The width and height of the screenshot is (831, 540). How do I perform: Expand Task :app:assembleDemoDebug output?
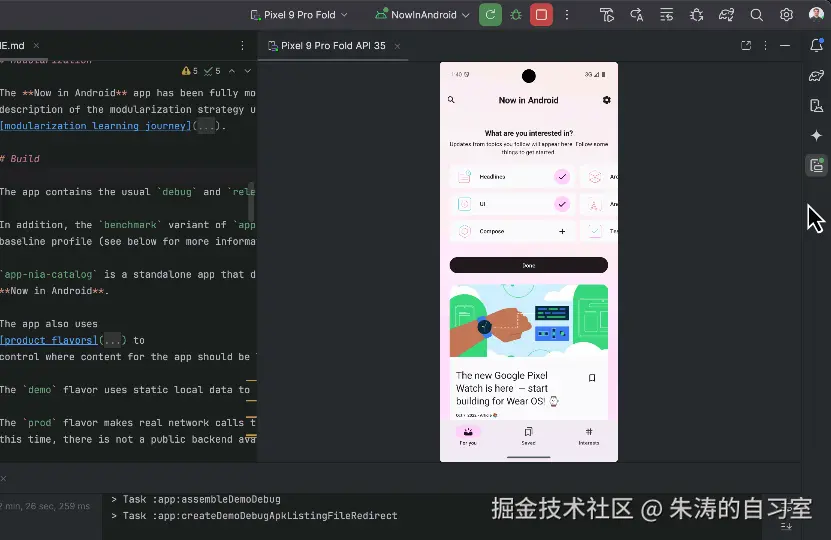tap(113, 499)
